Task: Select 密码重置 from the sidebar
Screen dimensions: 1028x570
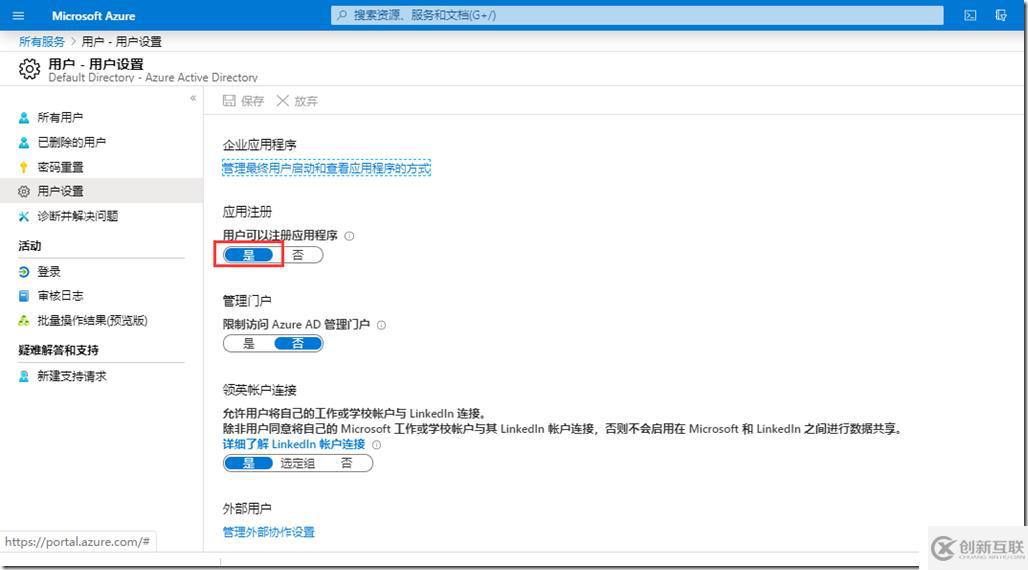Action: tap(60, 167)
